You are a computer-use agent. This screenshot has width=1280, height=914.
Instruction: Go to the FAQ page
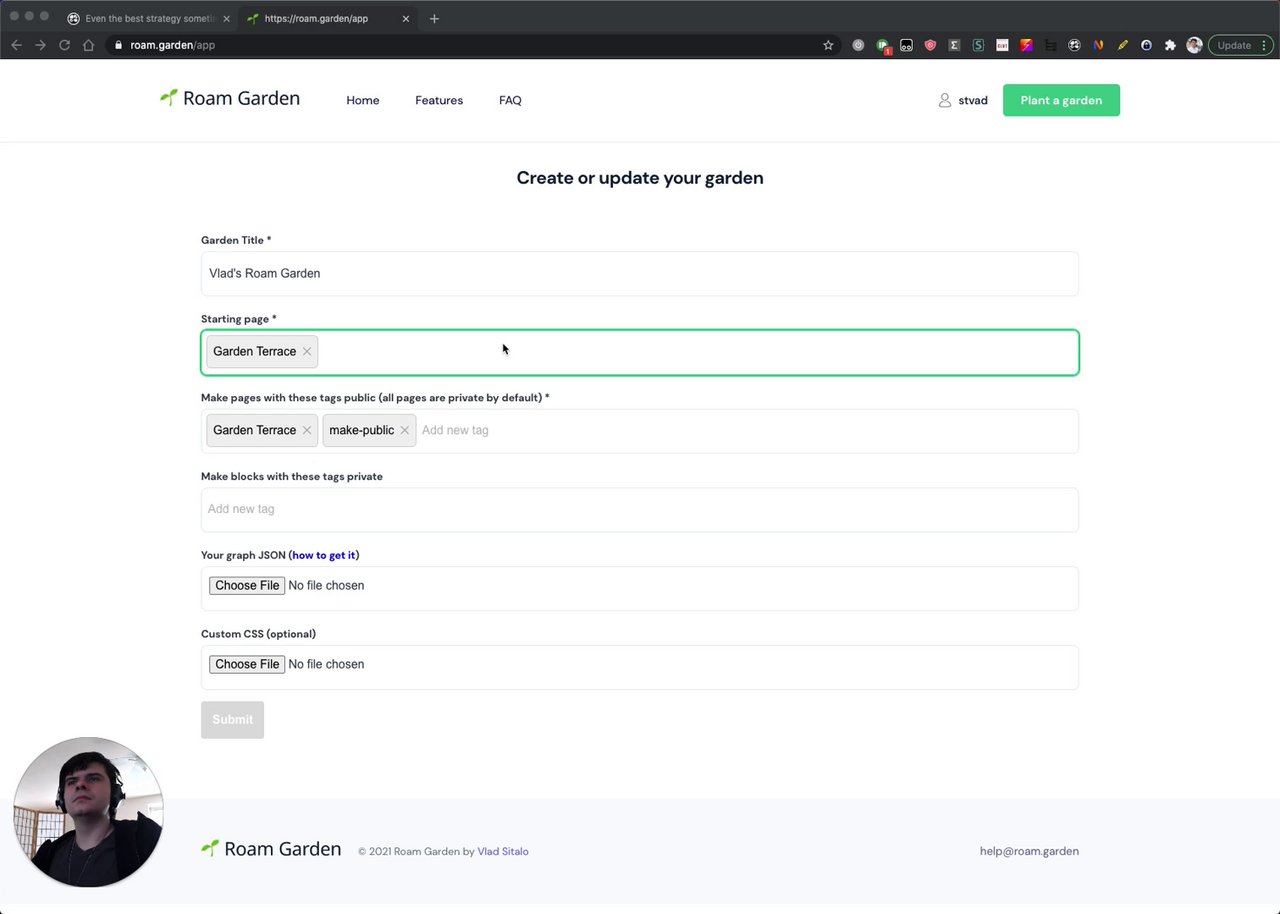[510, 100]
